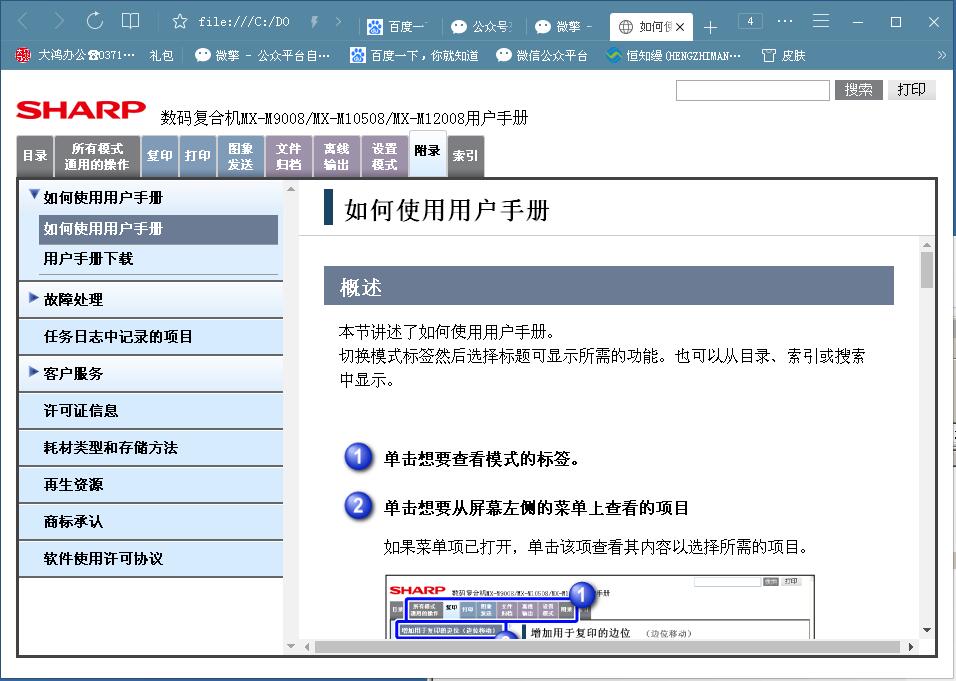This screenshot has height=681, width=956.
Task: Click the horizontal scrollbar thumb
Action: [x=607, y=646]
